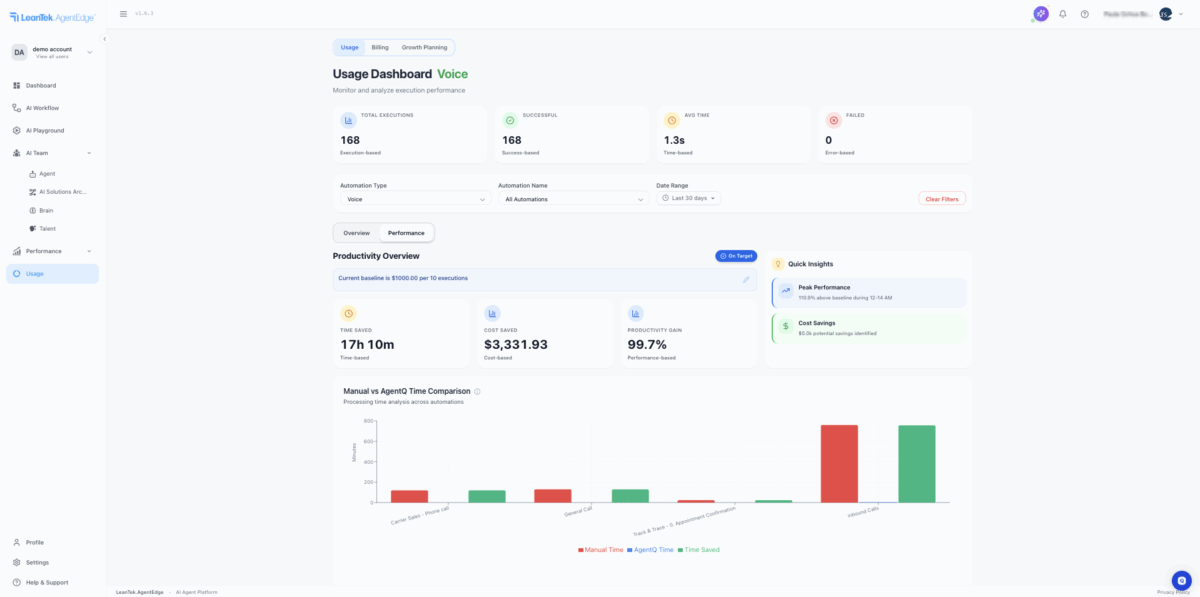The height and width of the screenshot is (597, 1200).
Task: Click info icon beside Time Comparison title
Action: pos(478,392)
